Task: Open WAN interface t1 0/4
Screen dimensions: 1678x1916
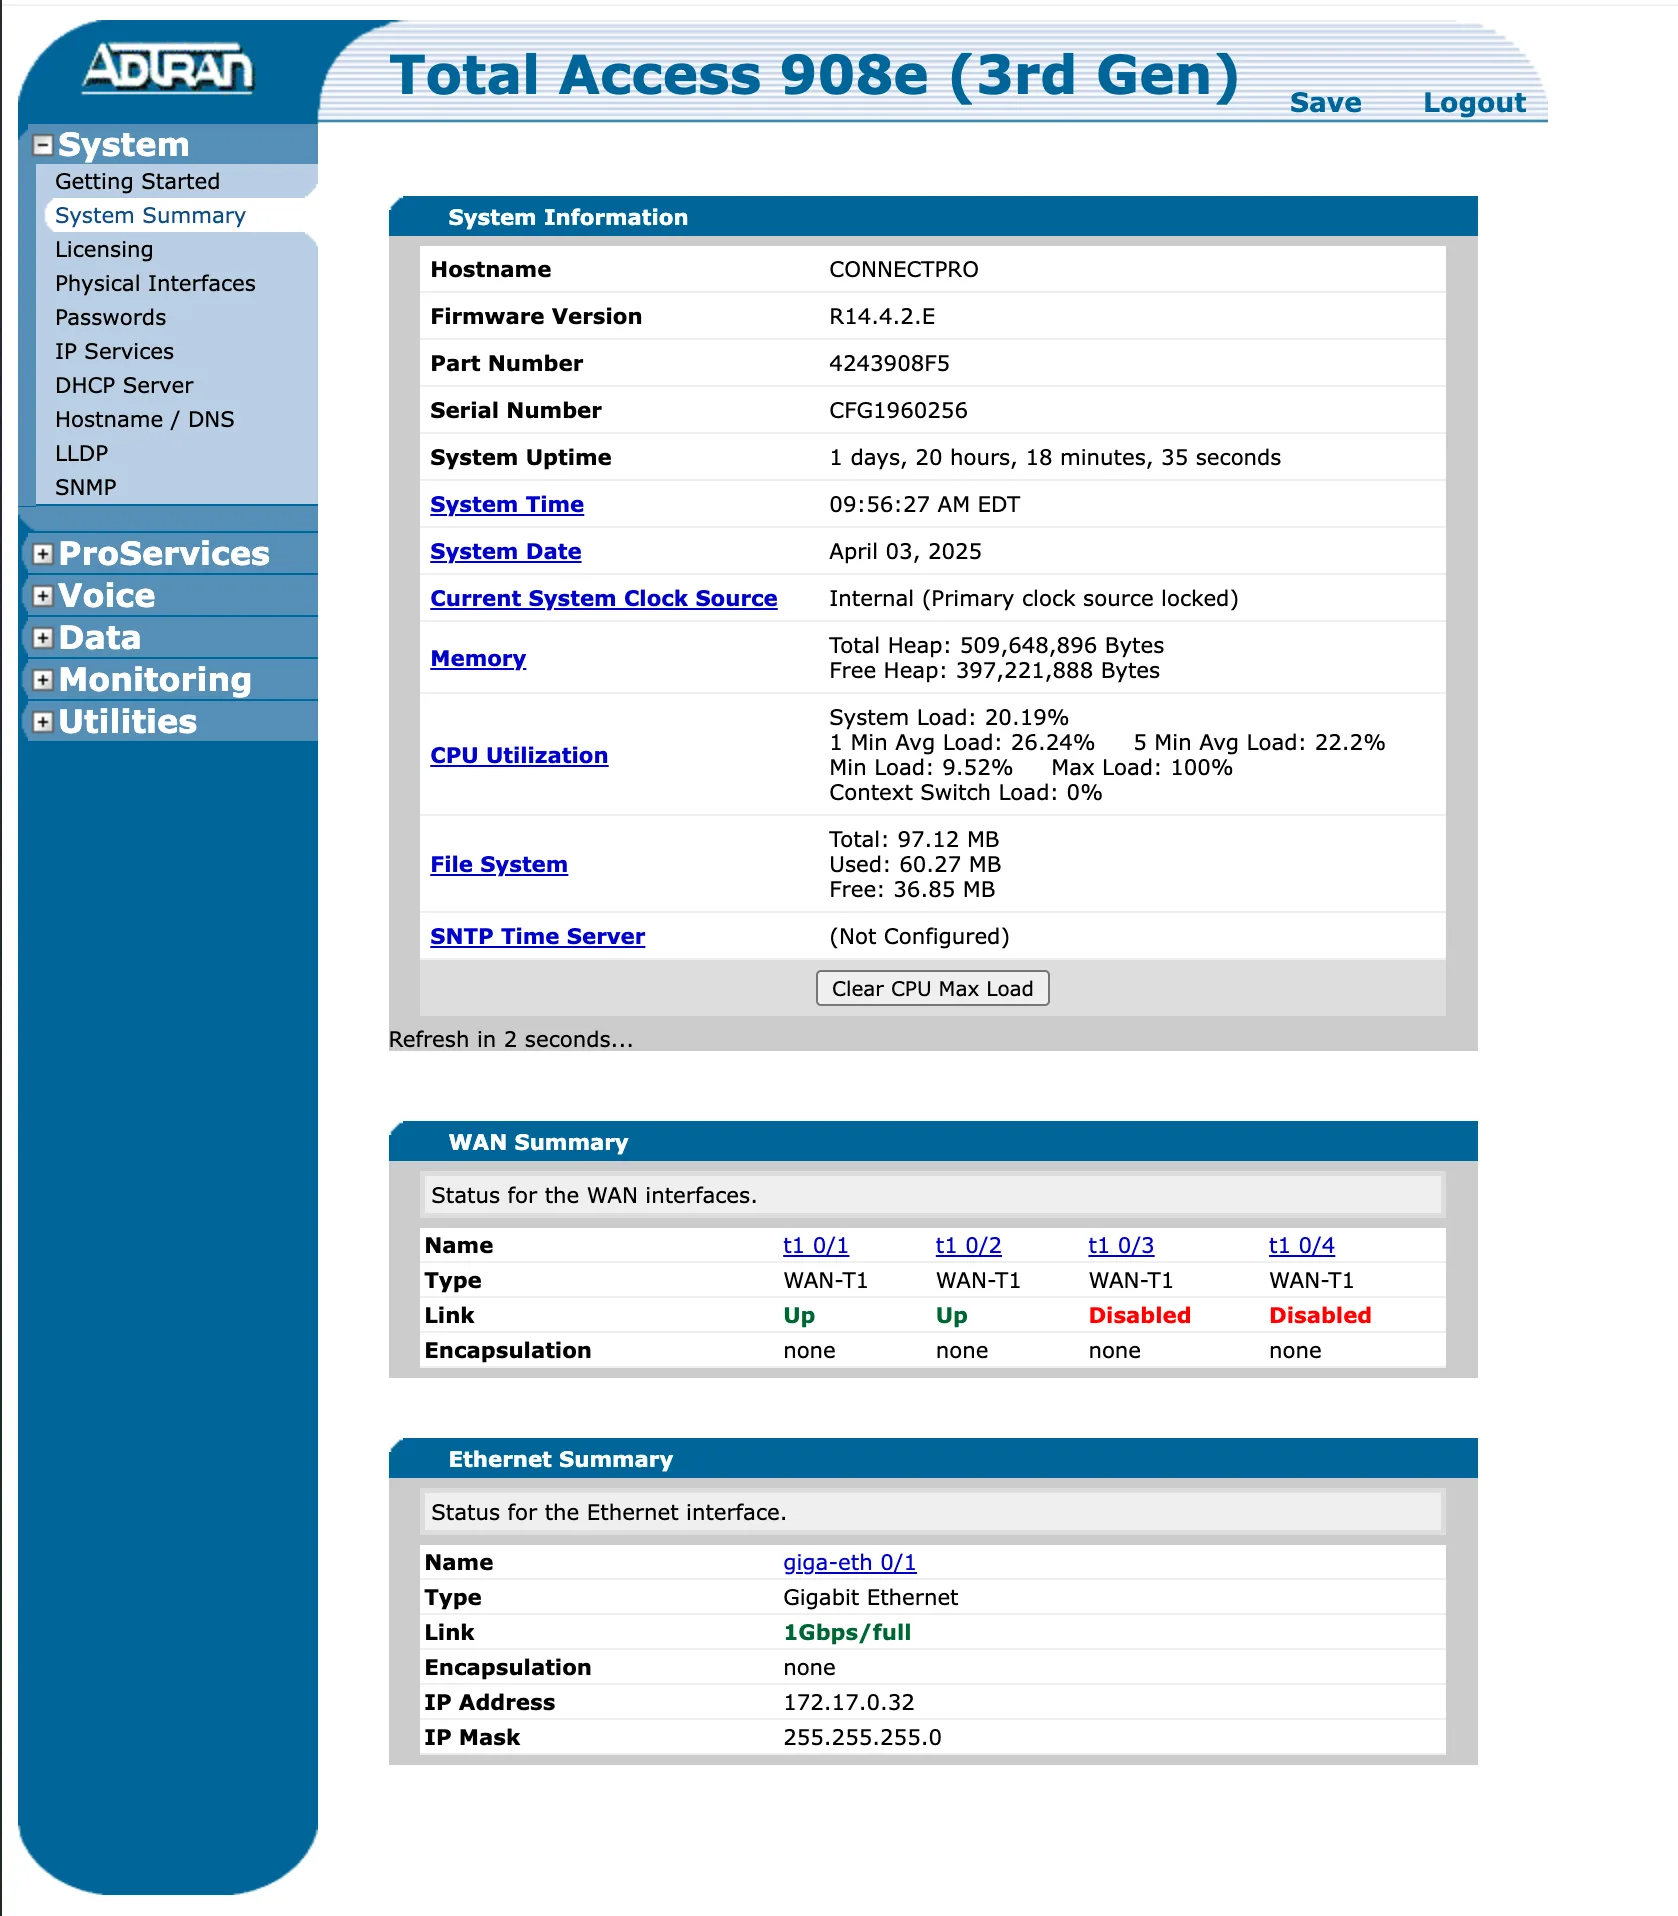Action: (1302, 1246)
